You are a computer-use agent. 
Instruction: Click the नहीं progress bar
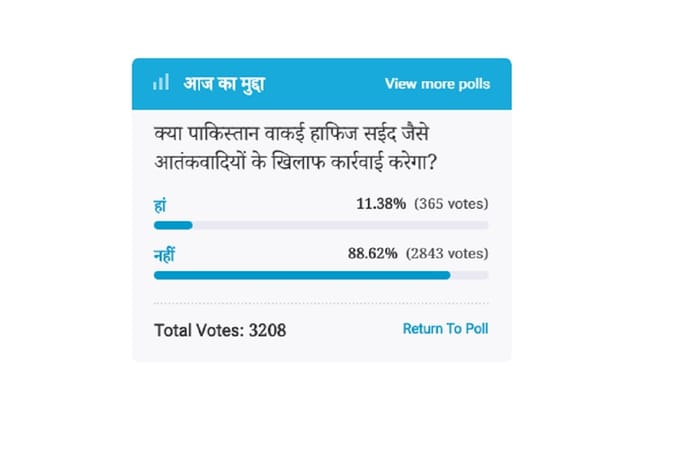[321, 275]
